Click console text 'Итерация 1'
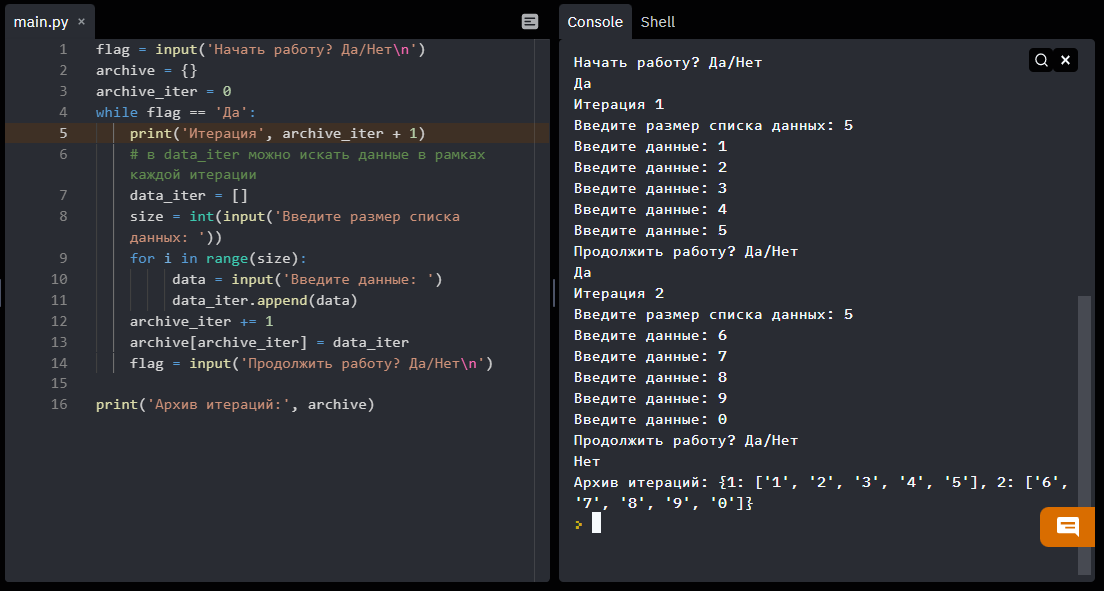The height and width of the screenshot is (591, 1104). point(619,104)
